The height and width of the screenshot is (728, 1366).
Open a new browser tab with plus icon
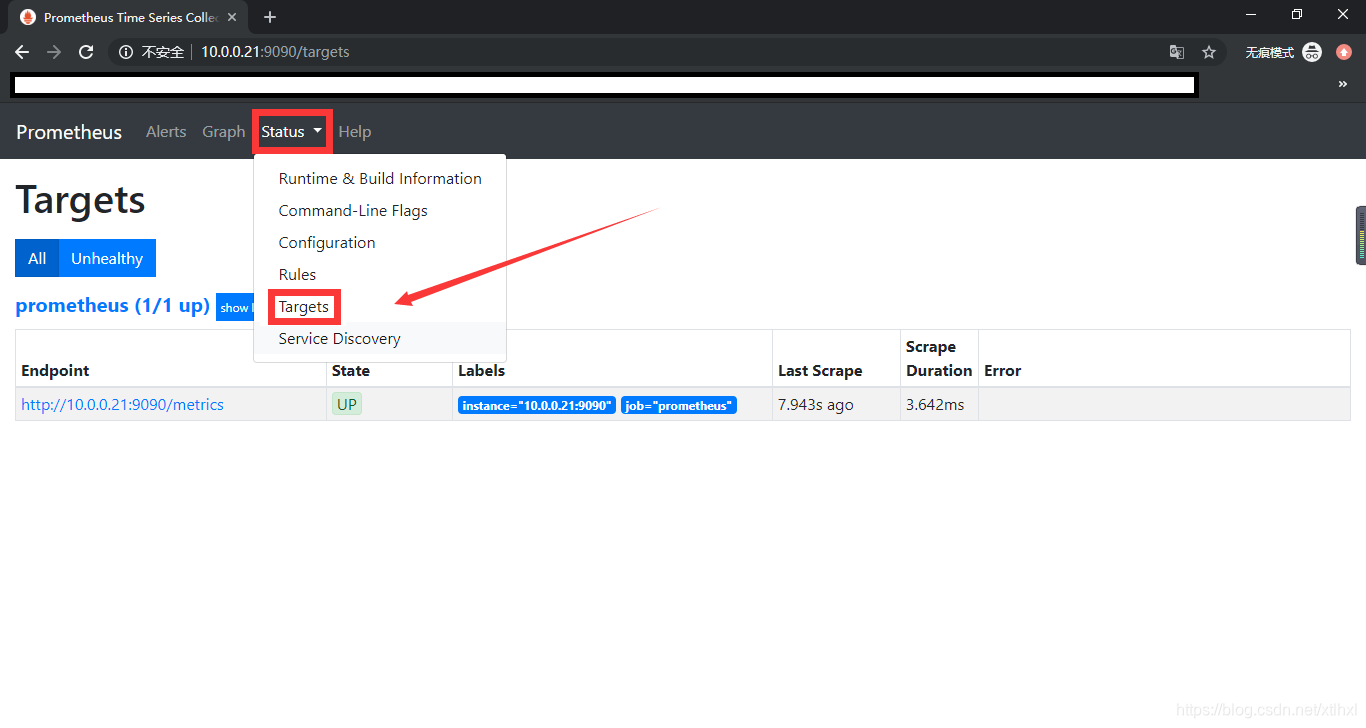click(x=270, y=17)
